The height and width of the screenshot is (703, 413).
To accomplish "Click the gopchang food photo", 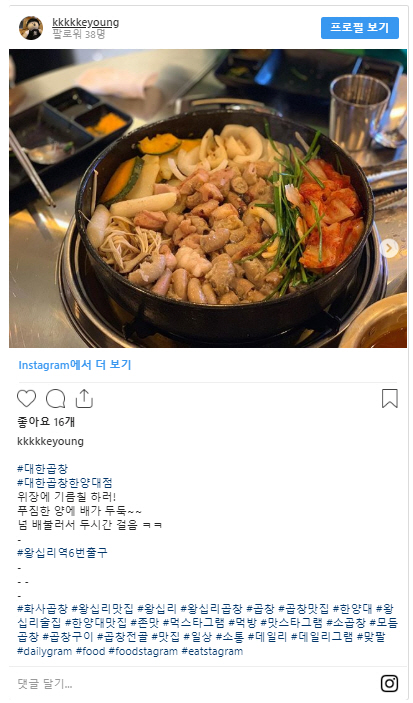I will pyautogui.click(x=208, y=199).
